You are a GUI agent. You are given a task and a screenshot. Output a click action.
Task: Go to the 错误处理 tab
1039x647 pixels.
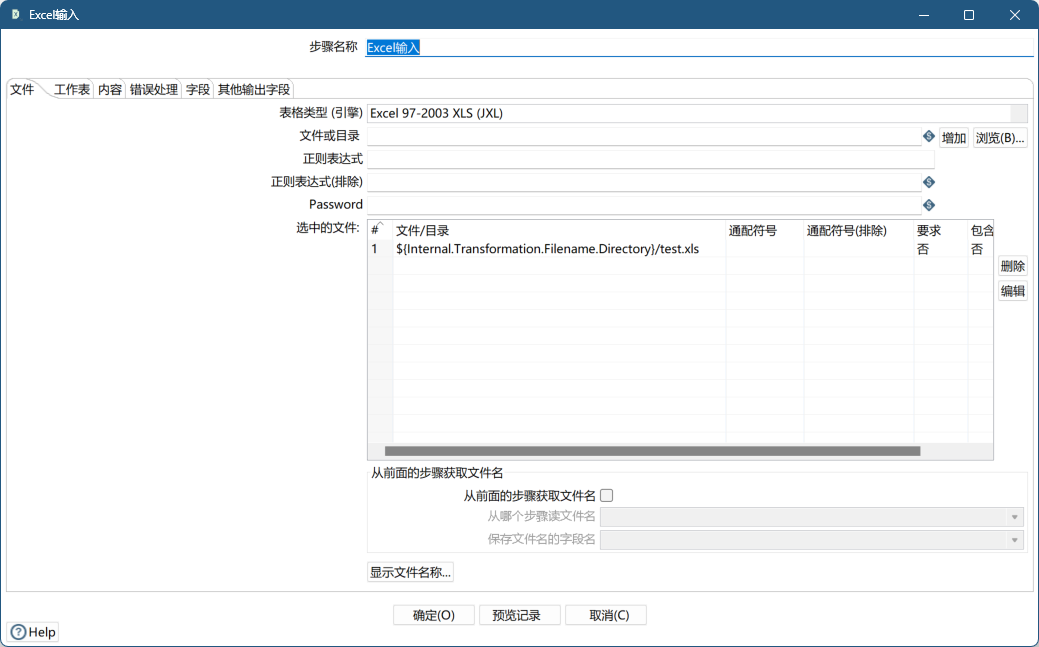point(153,90)
